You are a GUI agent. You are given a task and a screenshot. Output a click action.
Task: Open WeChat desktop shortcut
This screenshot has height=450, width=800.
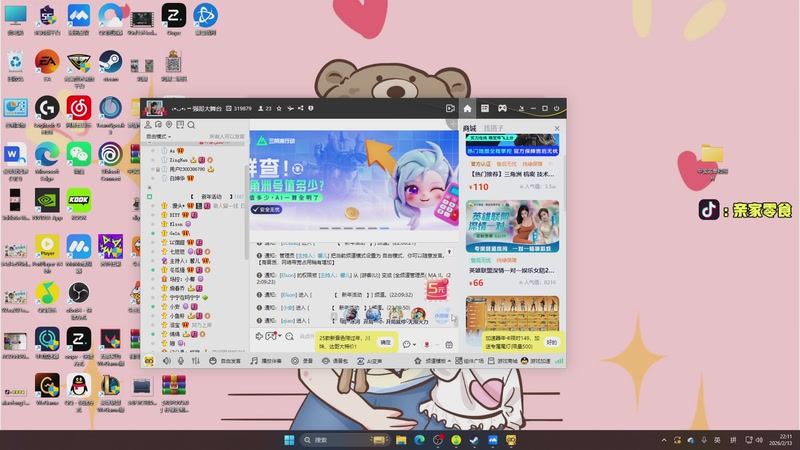[79, 158]
